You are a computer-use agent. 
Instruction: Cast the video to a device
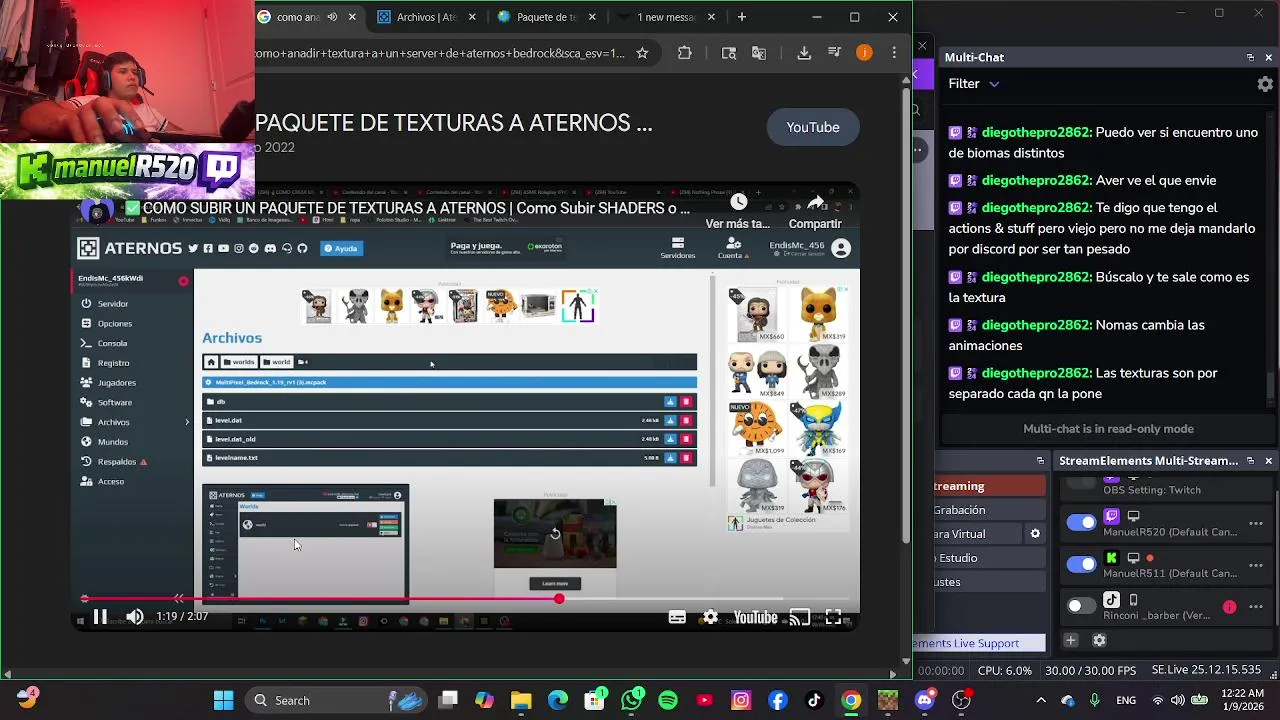click(799, 618)
